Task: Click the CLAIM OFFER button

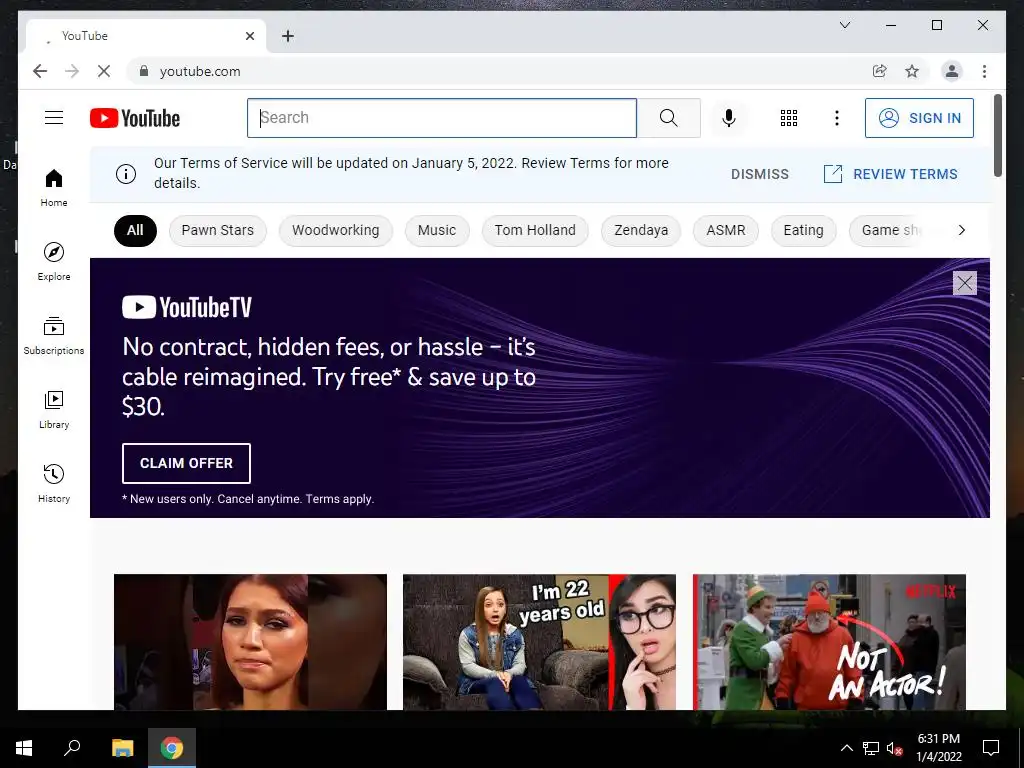Action: [186, 463]
